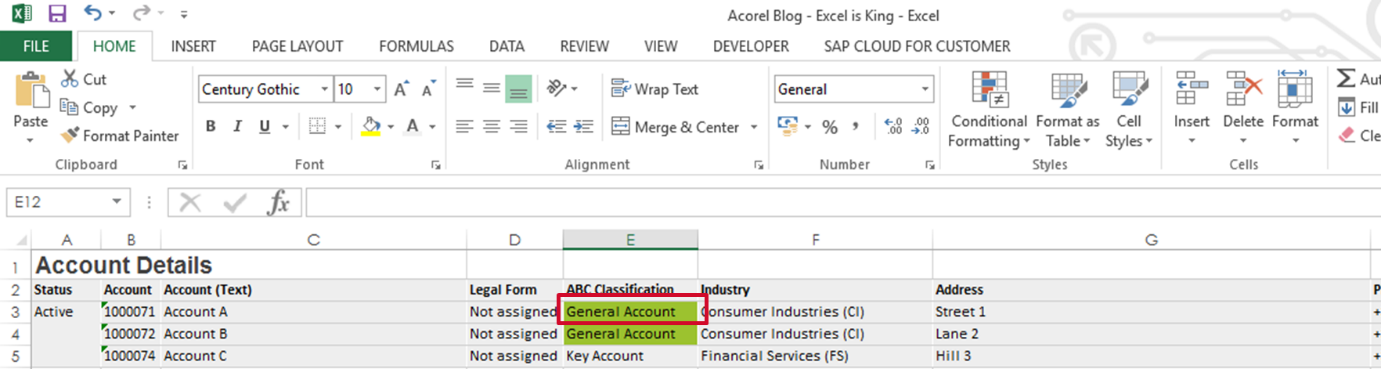Select the Account A cell
The image size is (1381, 369).
(314, 312)
